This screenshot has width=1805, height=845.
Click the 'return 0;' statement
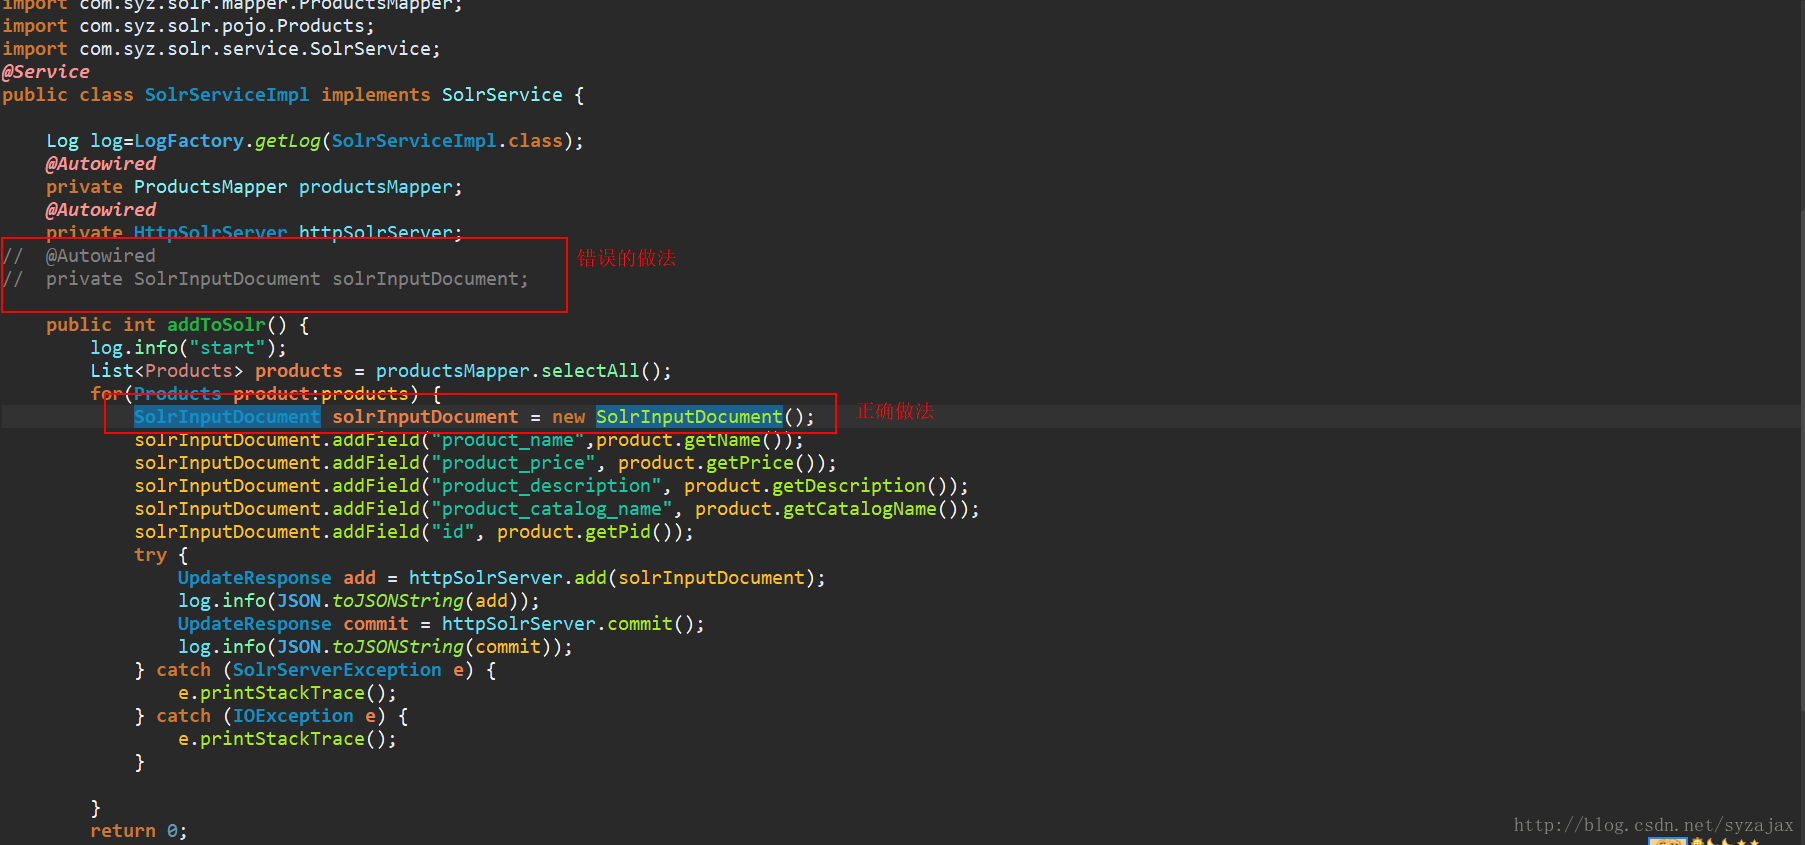(139, 831)
